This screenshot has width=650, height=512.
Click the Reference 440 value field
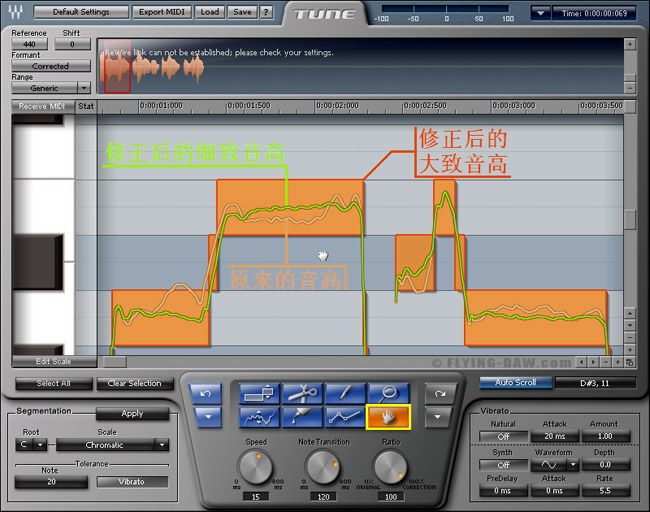[x=29, y=44]
